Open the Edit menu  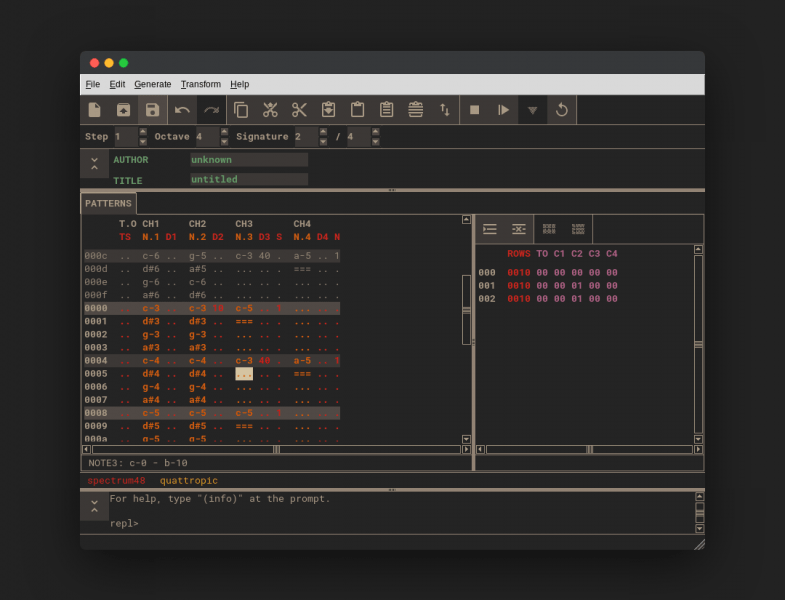117,84
